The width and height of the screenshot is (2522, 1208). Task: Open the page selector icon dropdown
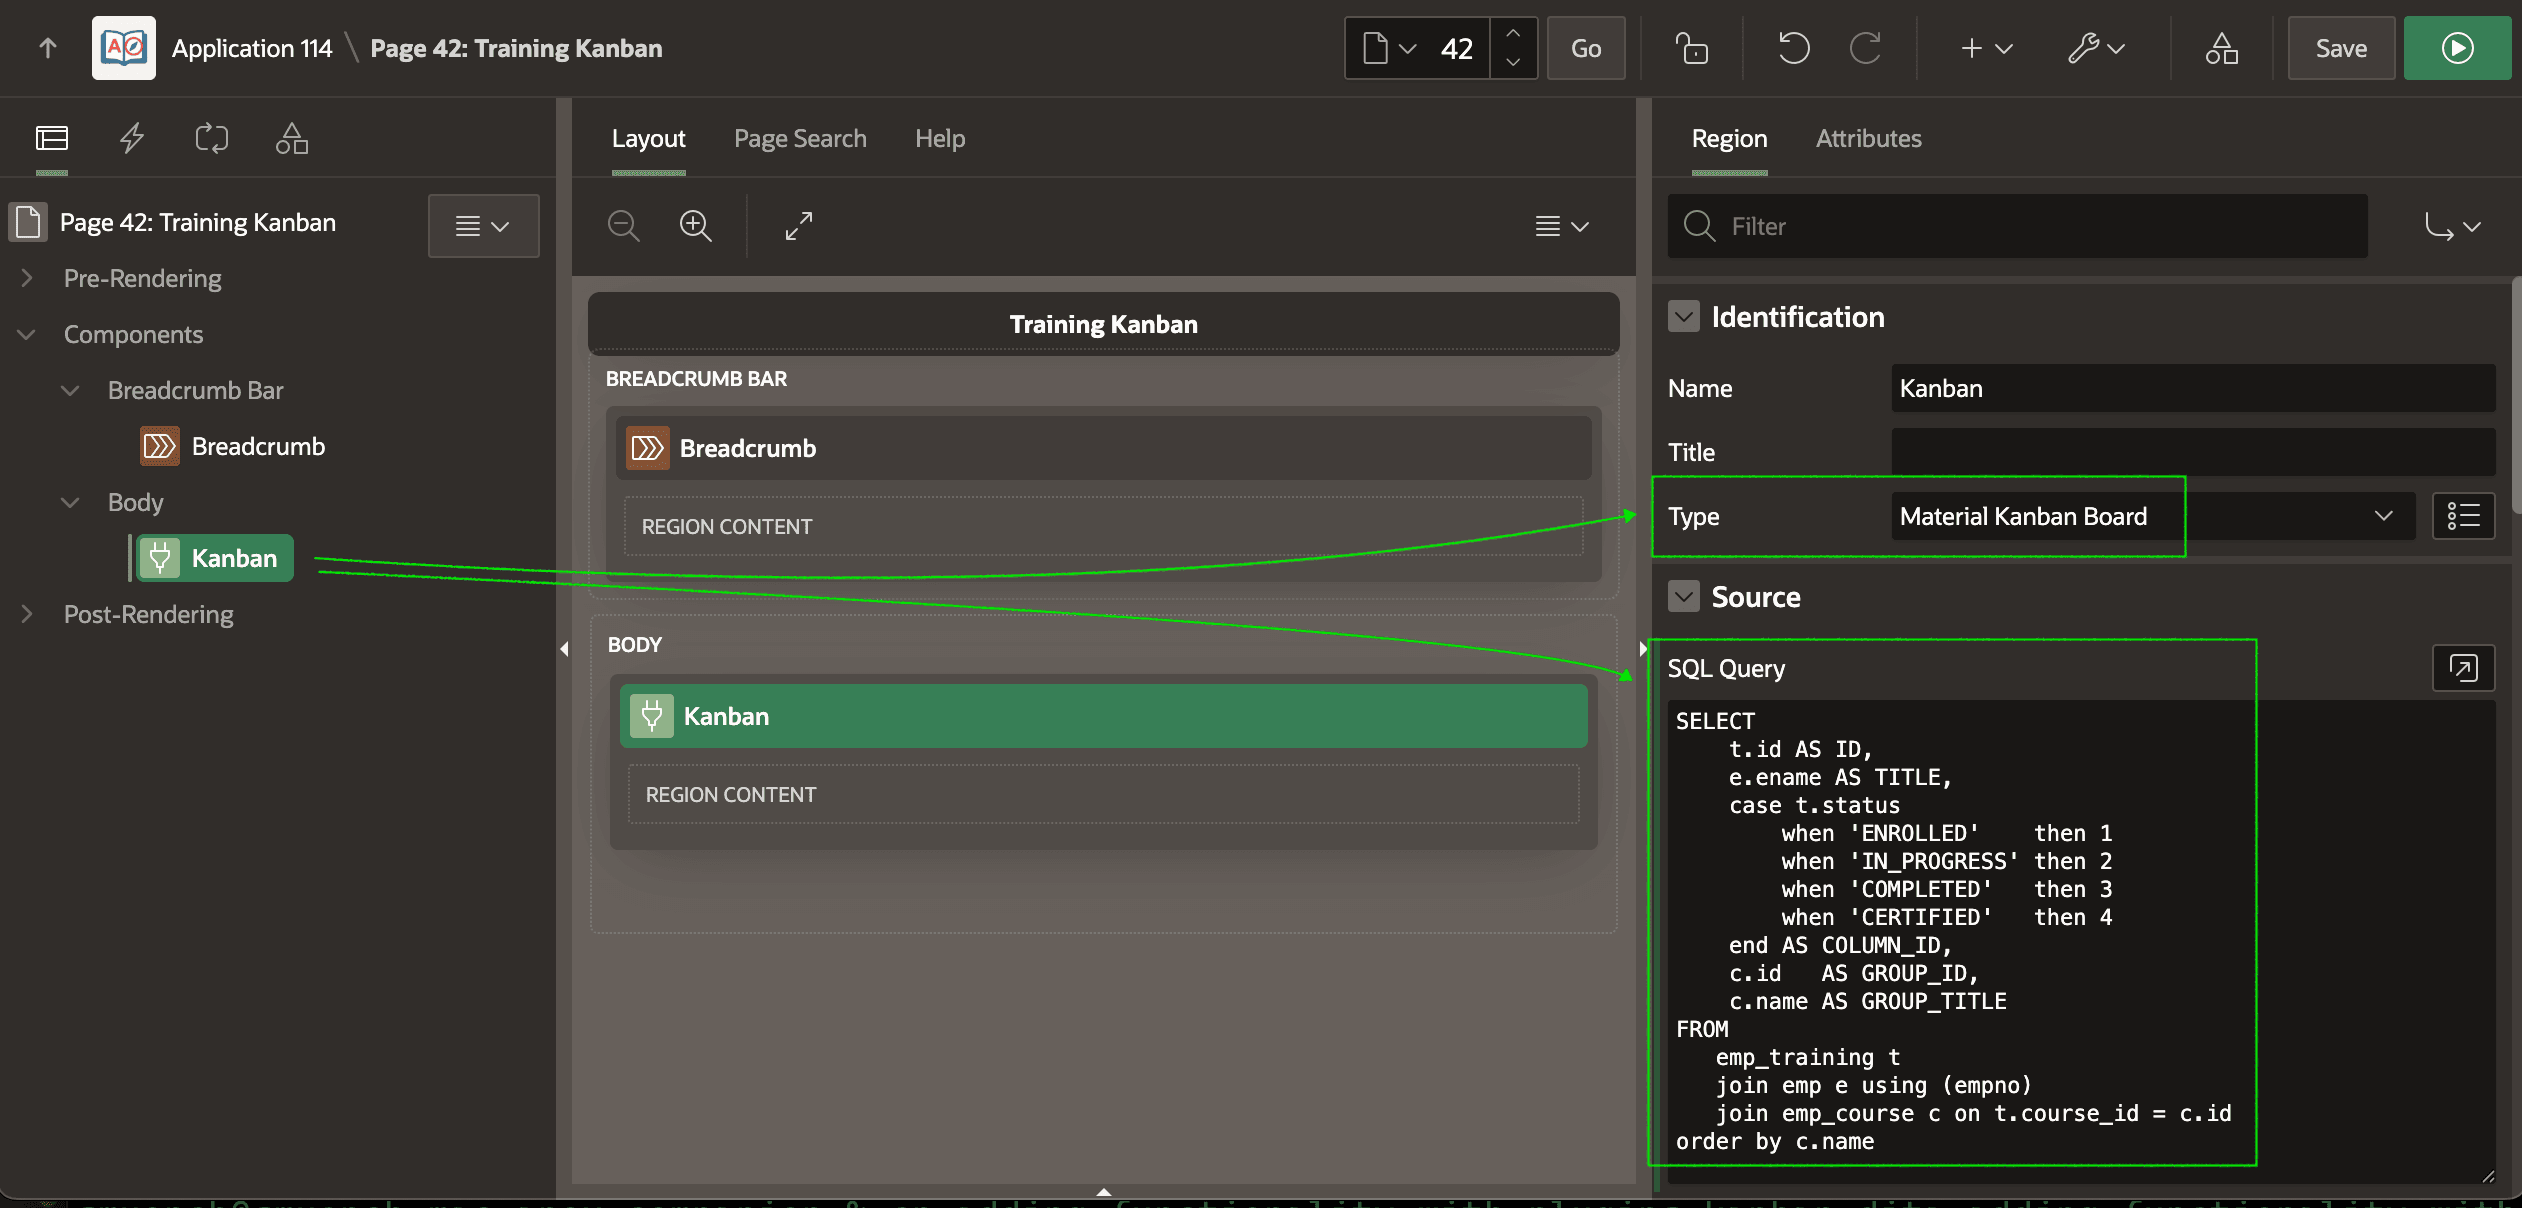[x=1390, y=48]
